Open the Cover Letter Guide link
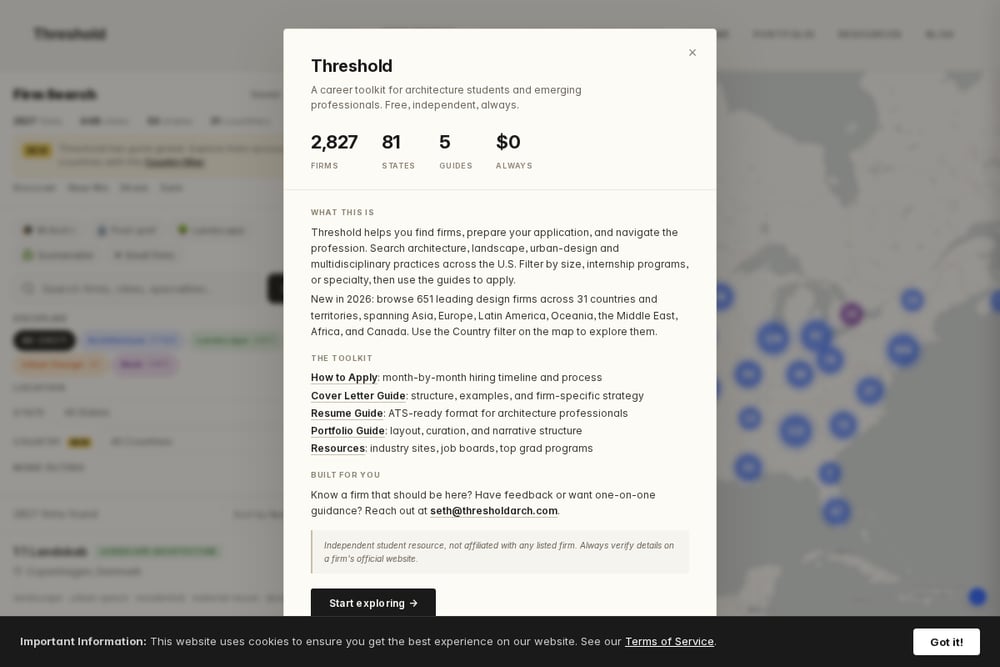This screenshot has width=1000, height=667. click(x=358, y=395)
